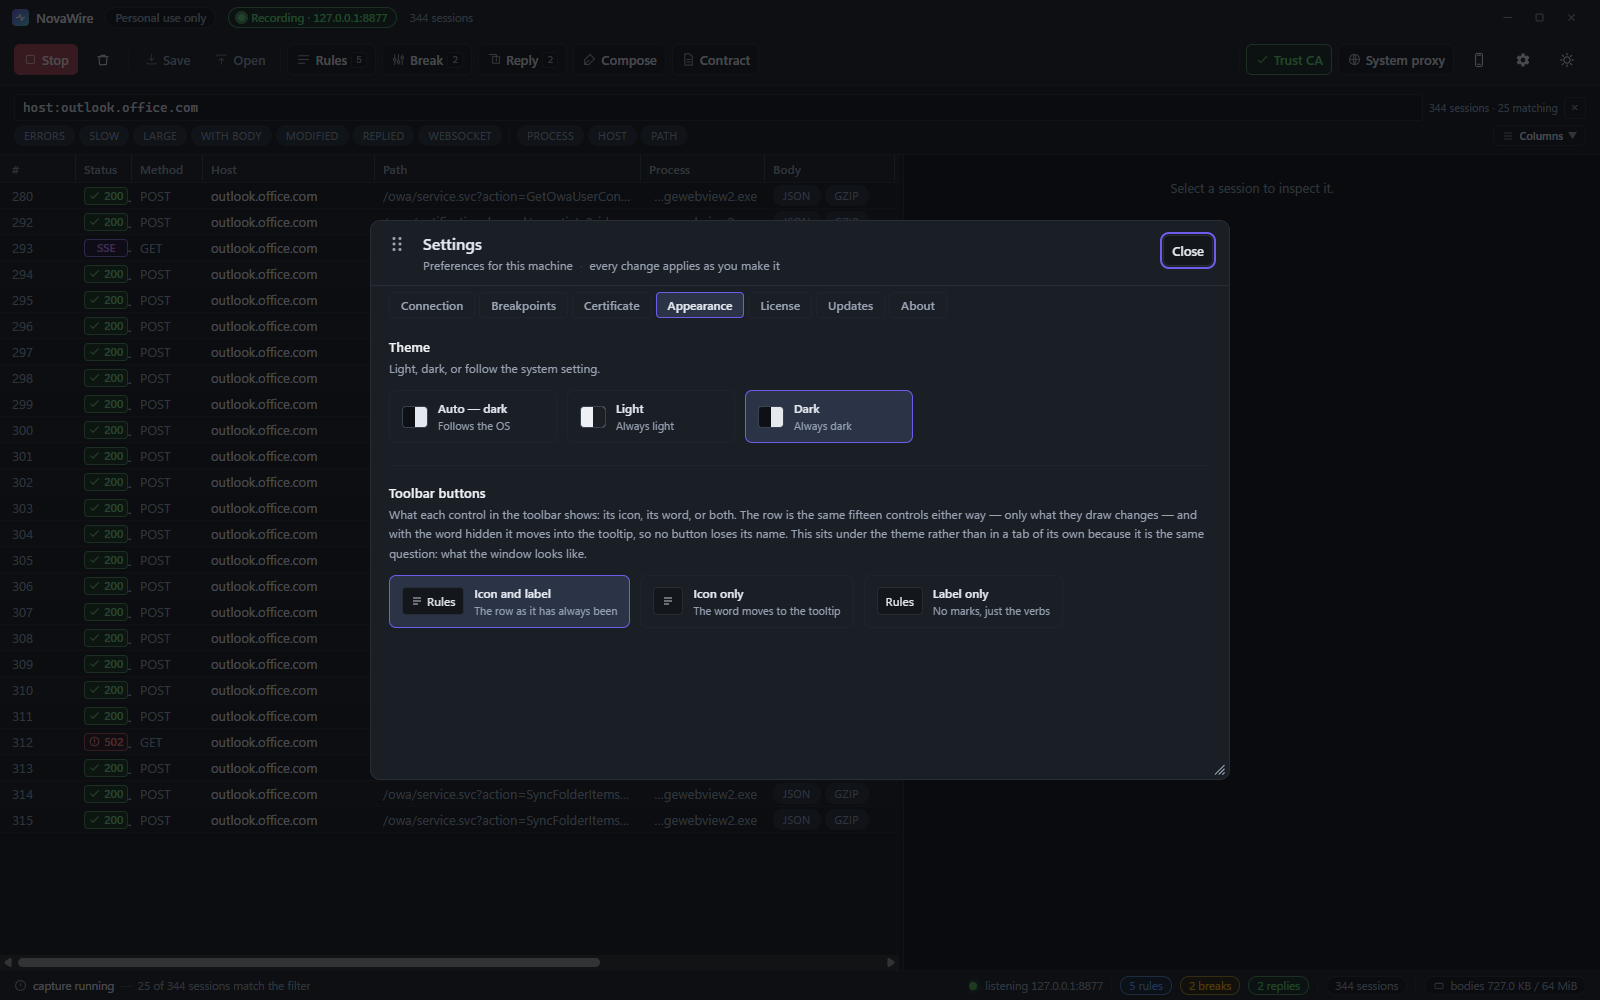Save the captured sessions
This screenshot has width=1600, height=1000.
click(x=167, y=60)
